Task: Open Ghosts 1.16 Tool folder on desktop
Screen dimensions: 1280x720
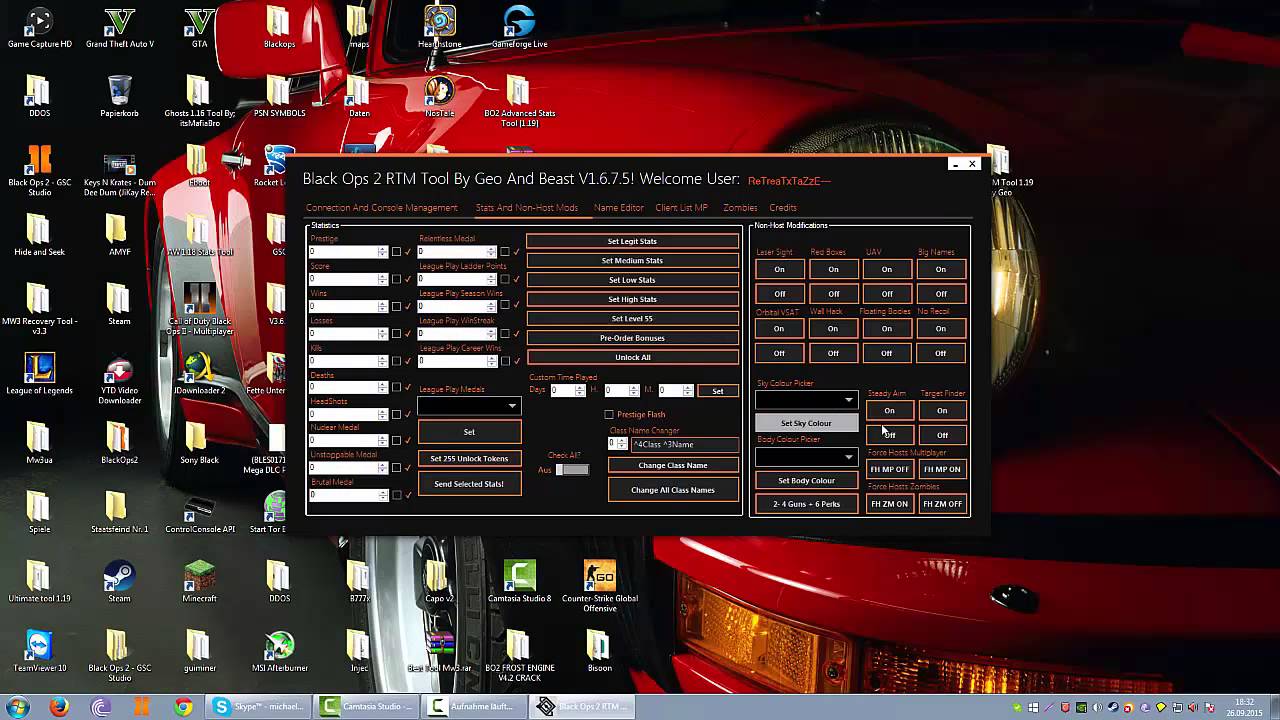Action: click(x=199, y=100)
